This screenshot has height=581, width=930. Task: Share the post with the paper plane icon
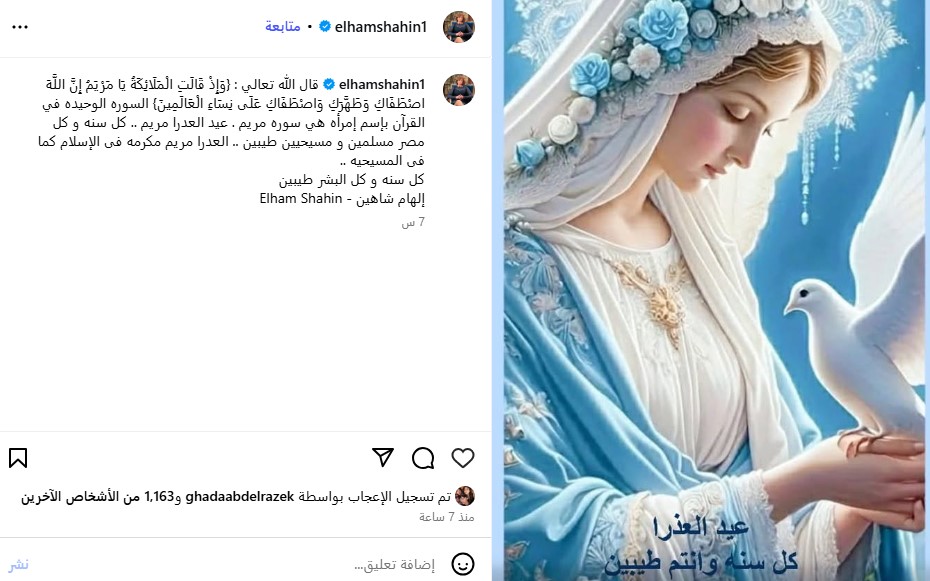point(383,457)
